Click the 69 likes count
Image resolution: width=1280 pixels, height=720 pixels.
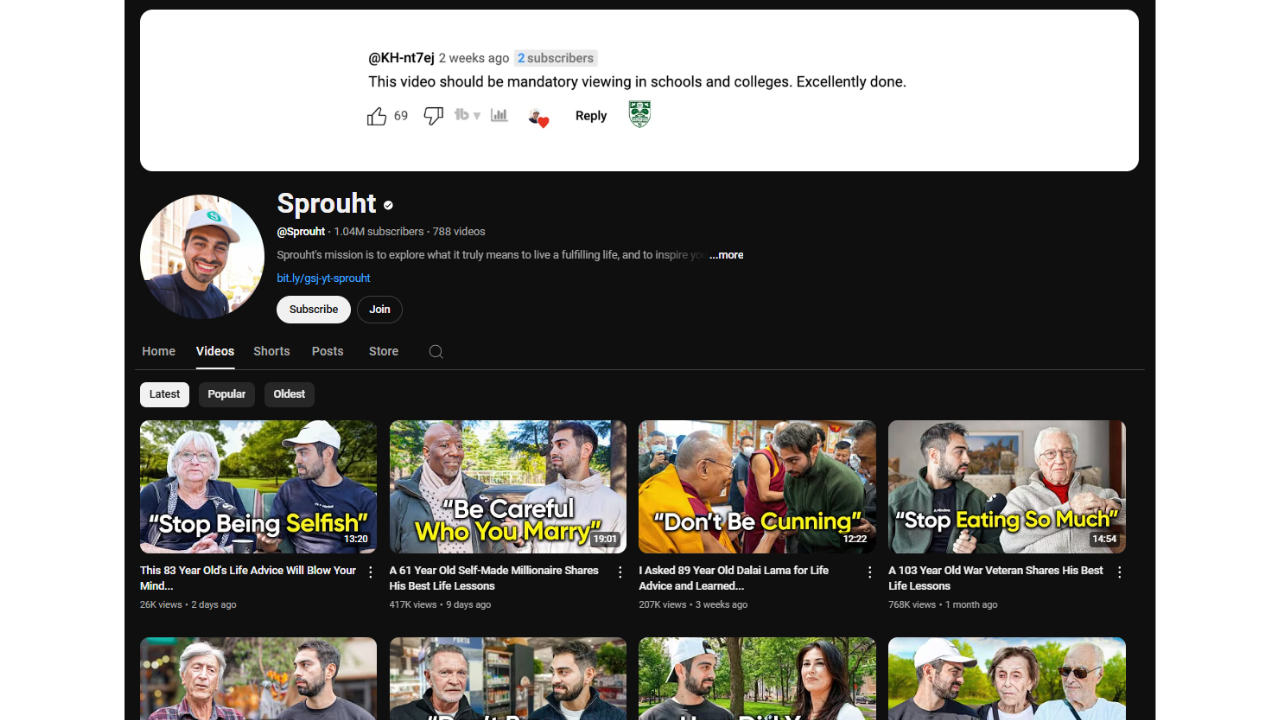click(401, 116)
